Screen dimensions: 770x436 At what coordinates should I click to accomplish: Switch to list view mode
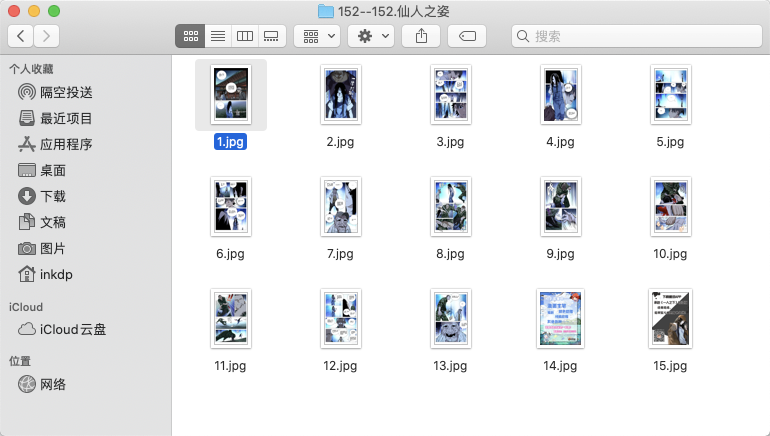[x=217, y=36]
